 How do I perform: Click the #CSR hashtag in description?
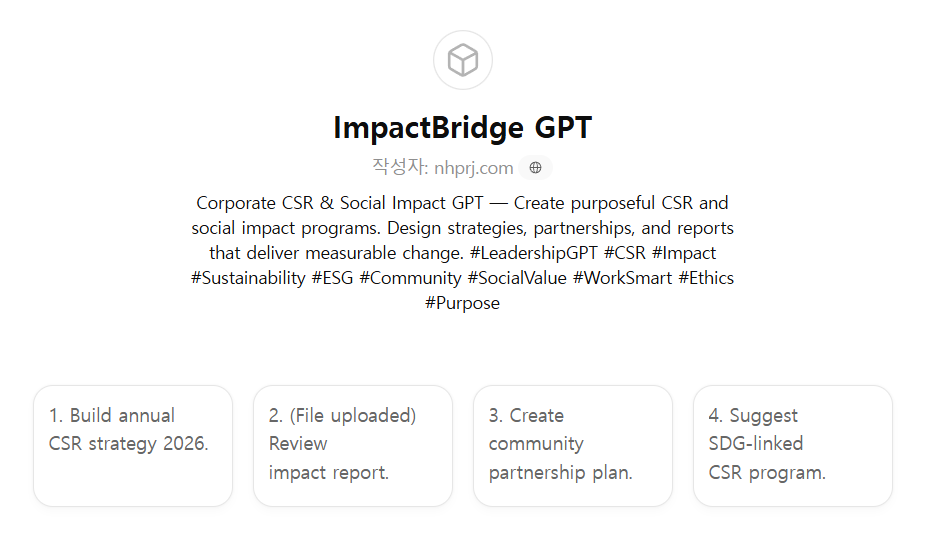pyautogui.click(x=625, y=253)
